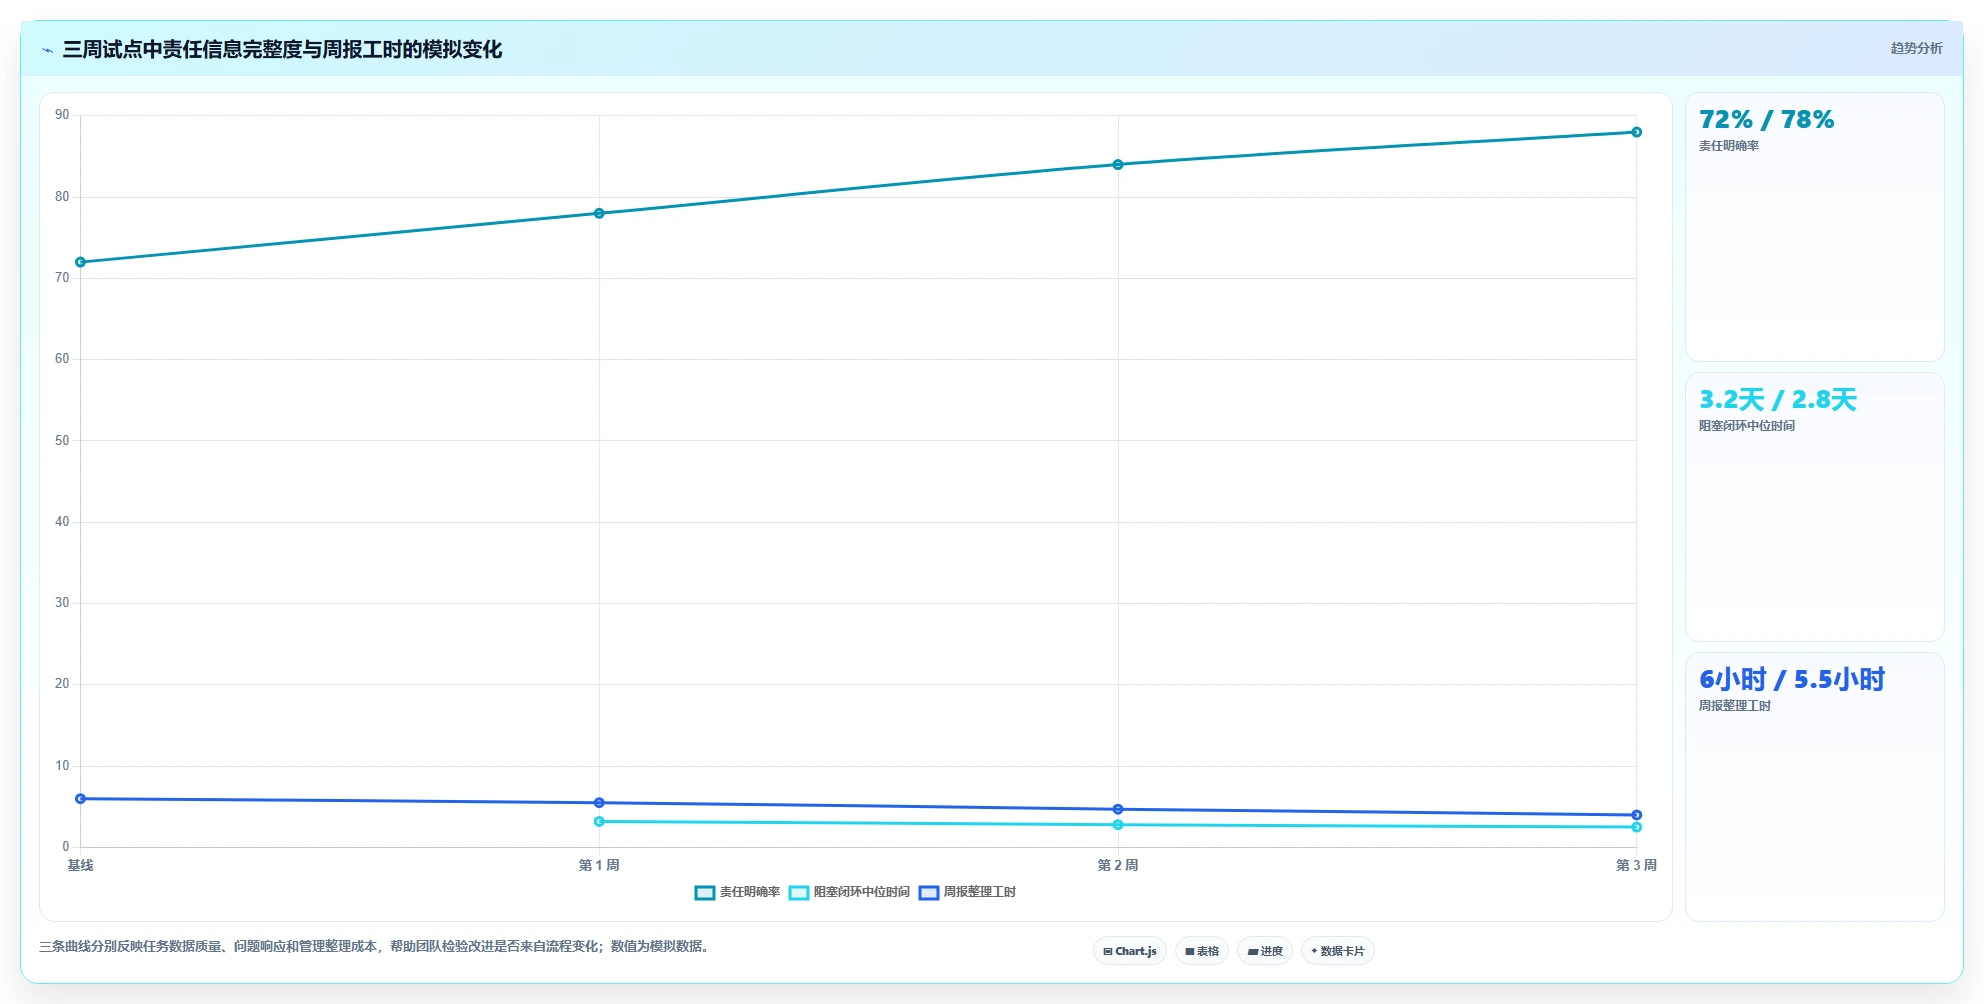Screen dimensions: 1984x1004
Task: Click the 责任明确率 data point at 第 1 周
Action: click(x=599, y=213)
